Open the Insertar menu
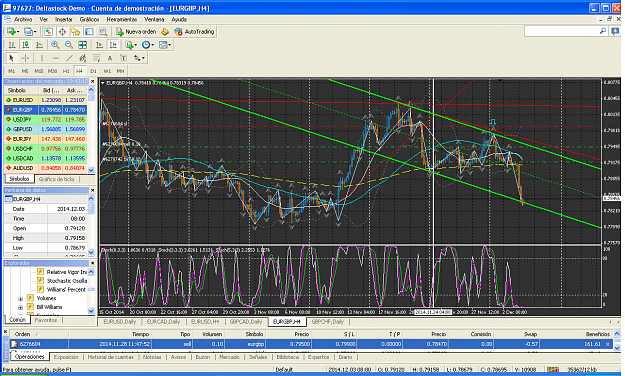Screen dimensions: 625x376 [x=63, y=19]
